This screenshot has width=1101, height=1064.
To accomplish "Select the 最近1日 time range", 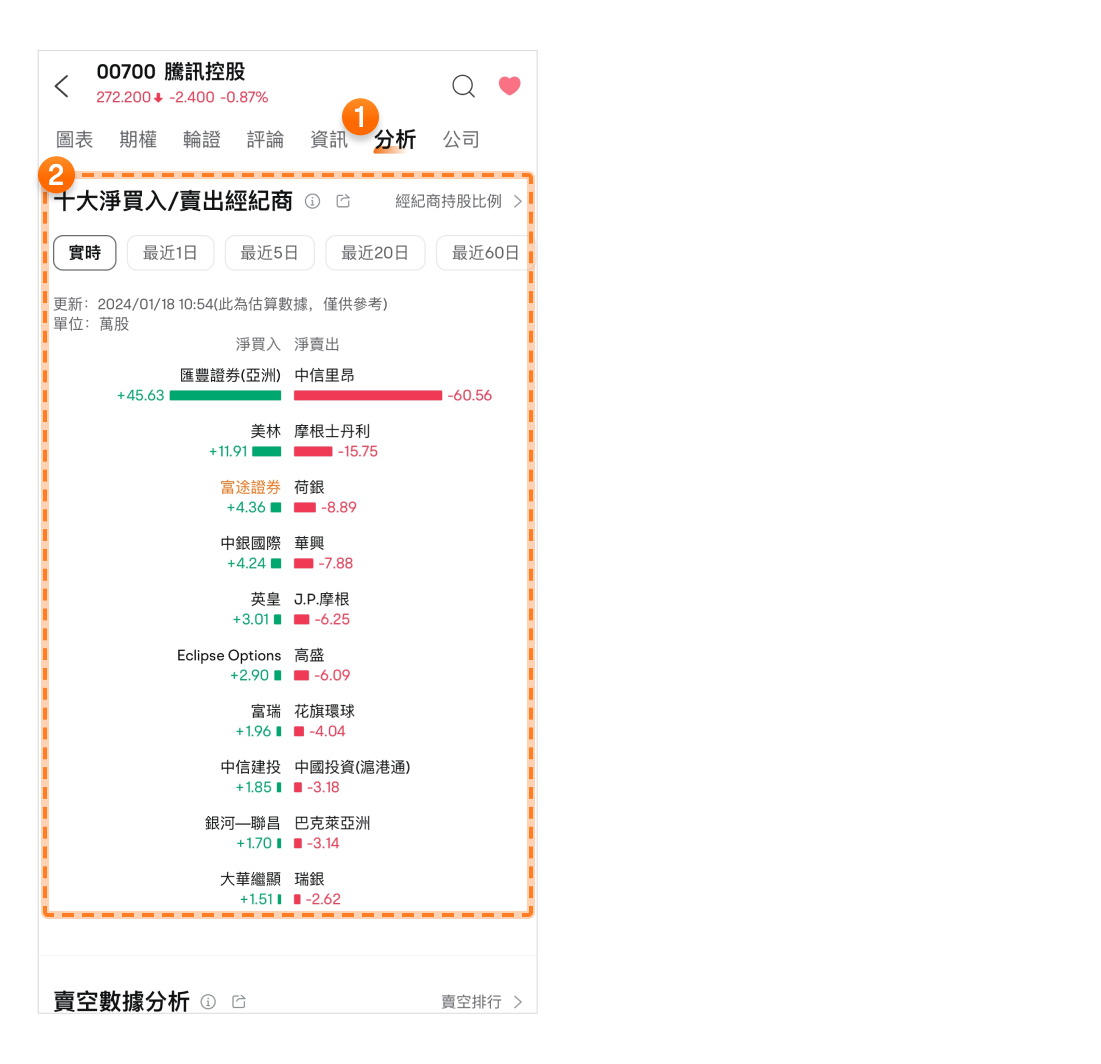I will click(170, 253).
